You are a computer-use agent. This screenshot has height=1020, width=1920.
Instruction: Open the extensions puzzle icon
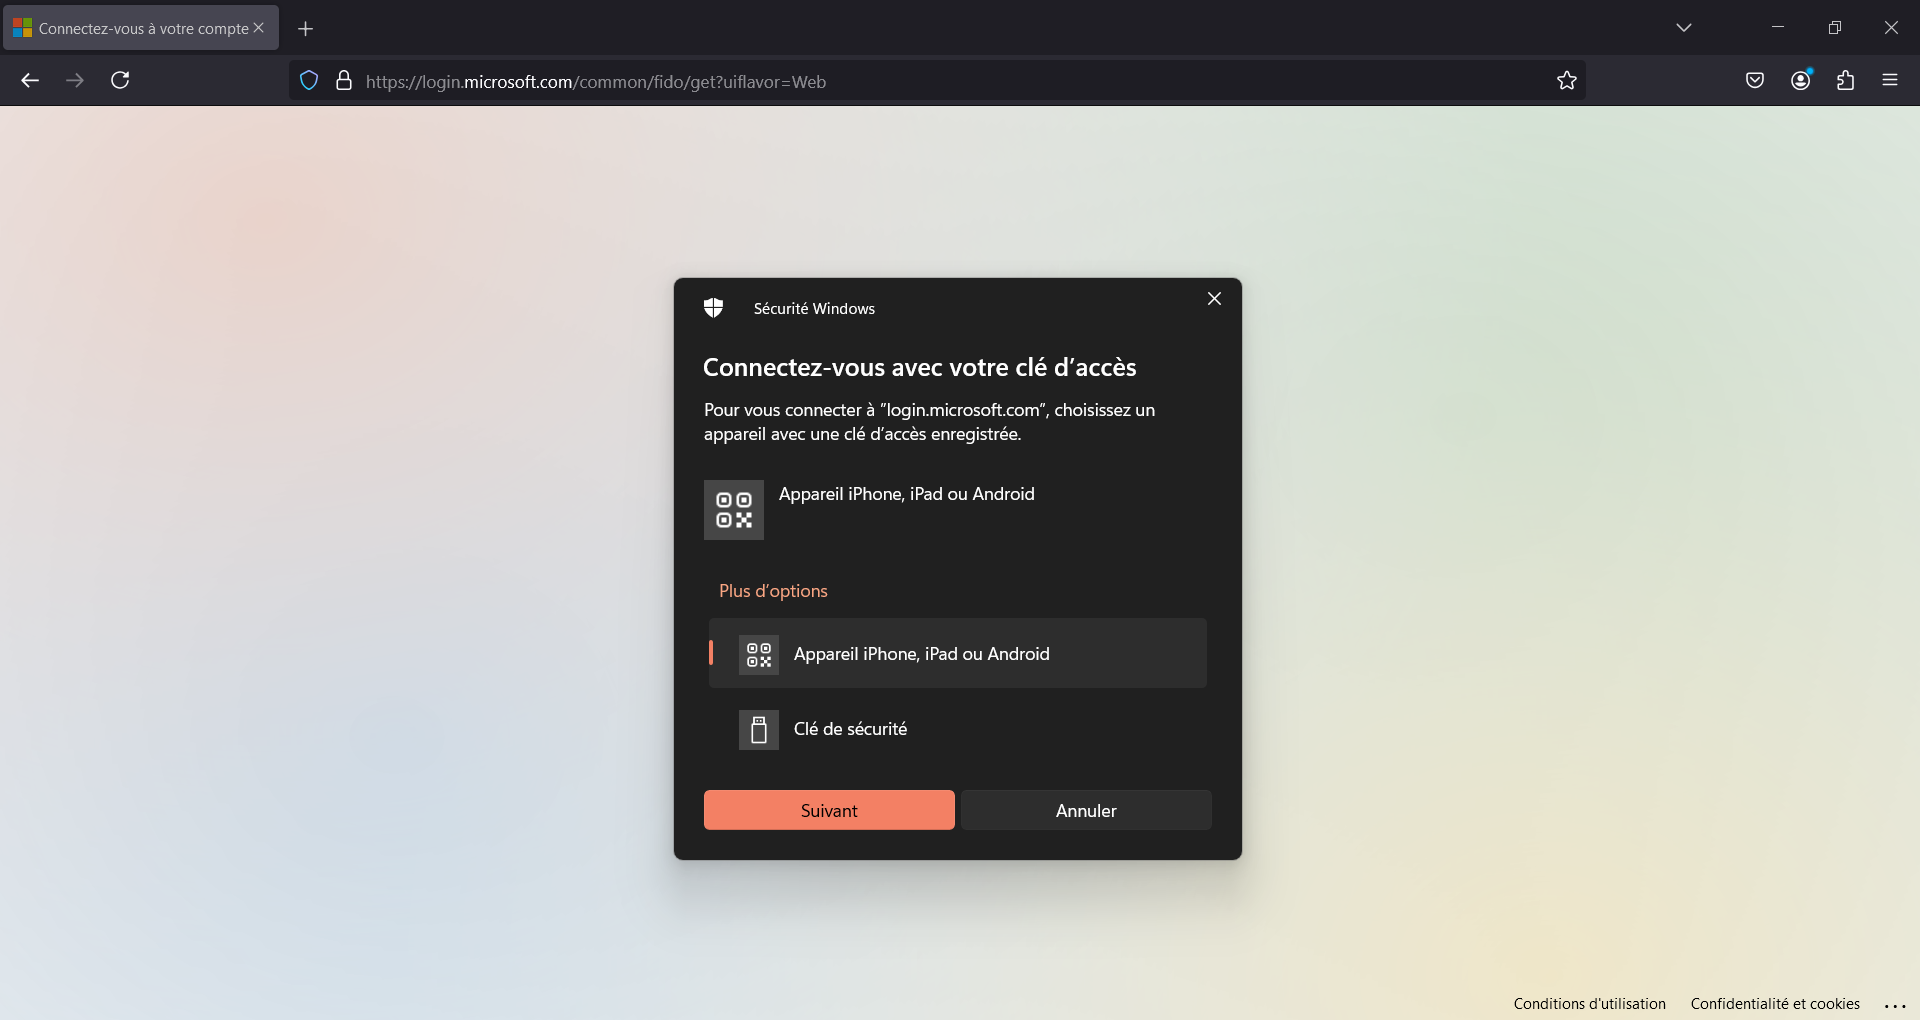coord(1845,81)
